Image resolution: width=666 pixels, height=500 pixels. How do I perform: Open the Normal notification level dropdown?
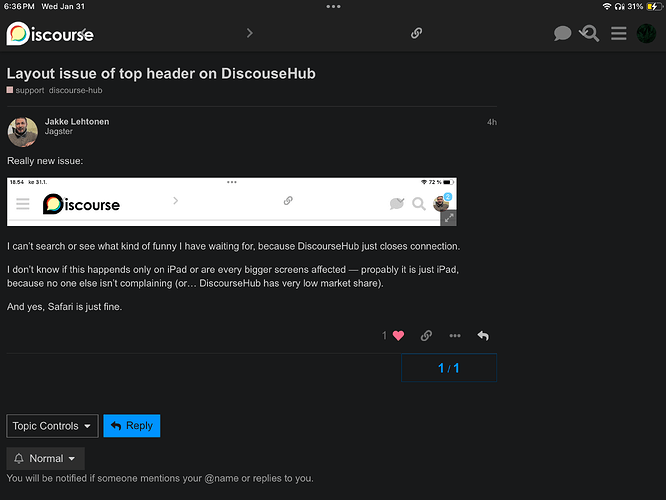click(45, 458)
